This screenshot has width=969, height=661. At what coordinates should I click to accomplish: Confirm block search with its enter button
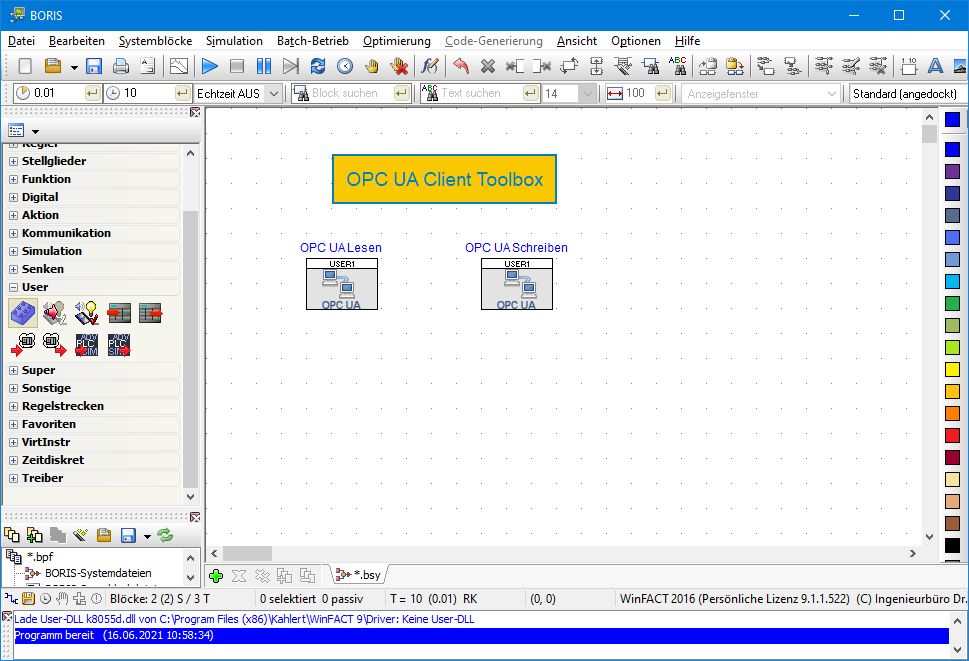(402, 93)
